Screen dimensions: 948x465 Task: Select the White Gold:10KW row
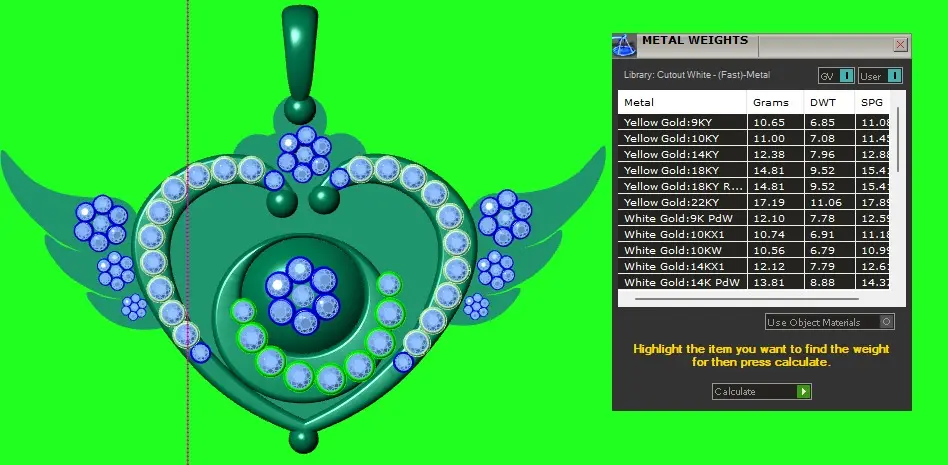[x=753, y=250]
